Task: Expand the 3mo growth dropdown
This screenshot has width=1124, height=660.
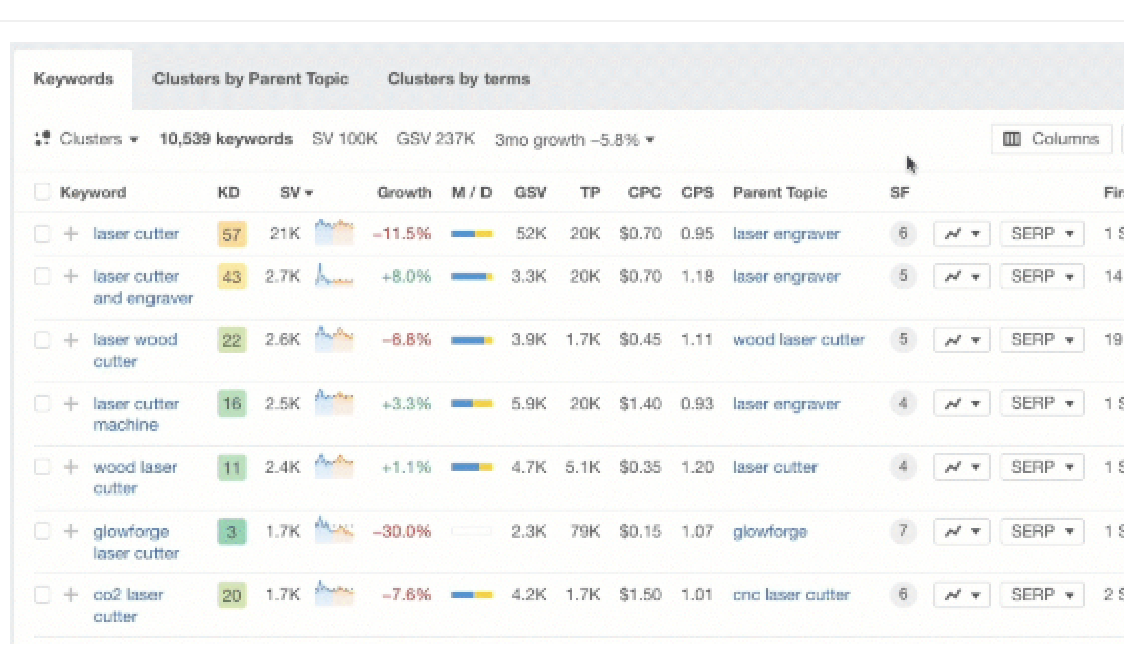Action: click(x=575, y=140)
